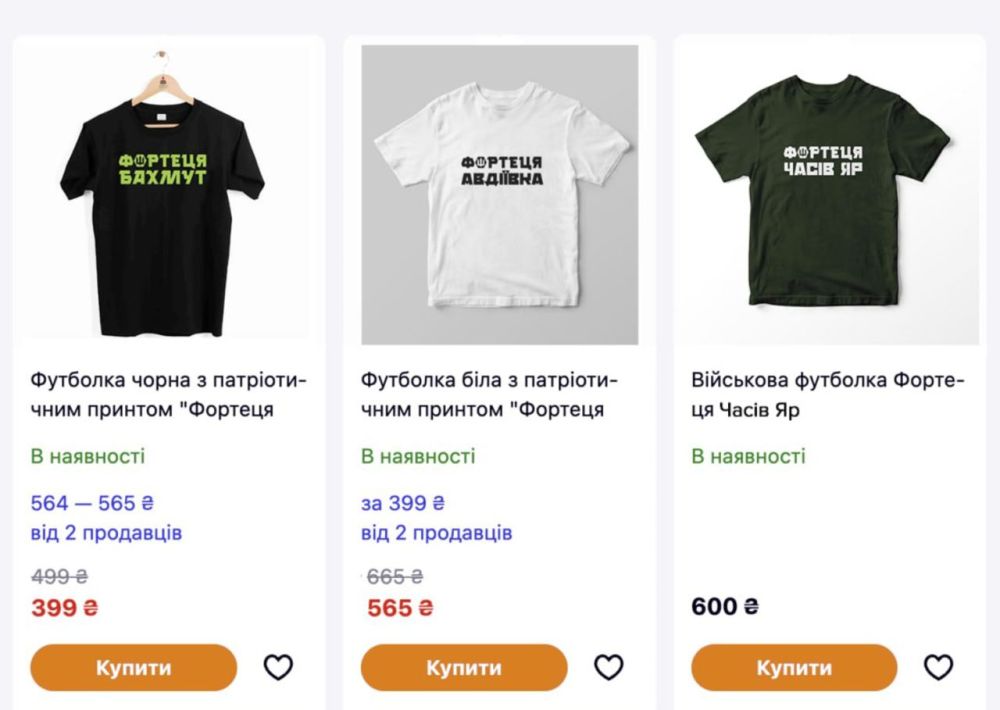The height and width of the screenshot is (710, 1000).
Task: Click від 2 продавців under the 564-565 ₴ price
Action: coord(102,534)
